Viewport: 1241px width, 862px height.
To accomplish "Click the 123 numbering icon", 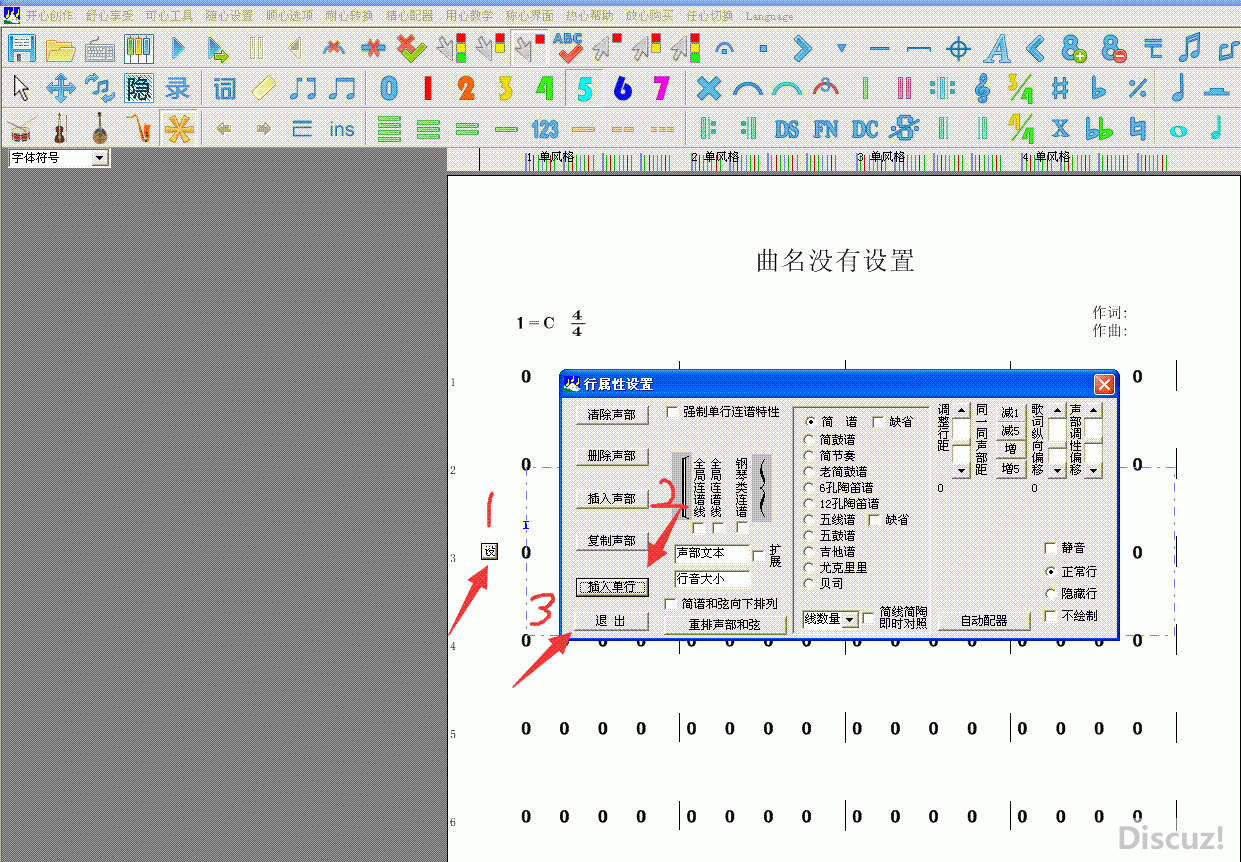I will tap(544, 128).
